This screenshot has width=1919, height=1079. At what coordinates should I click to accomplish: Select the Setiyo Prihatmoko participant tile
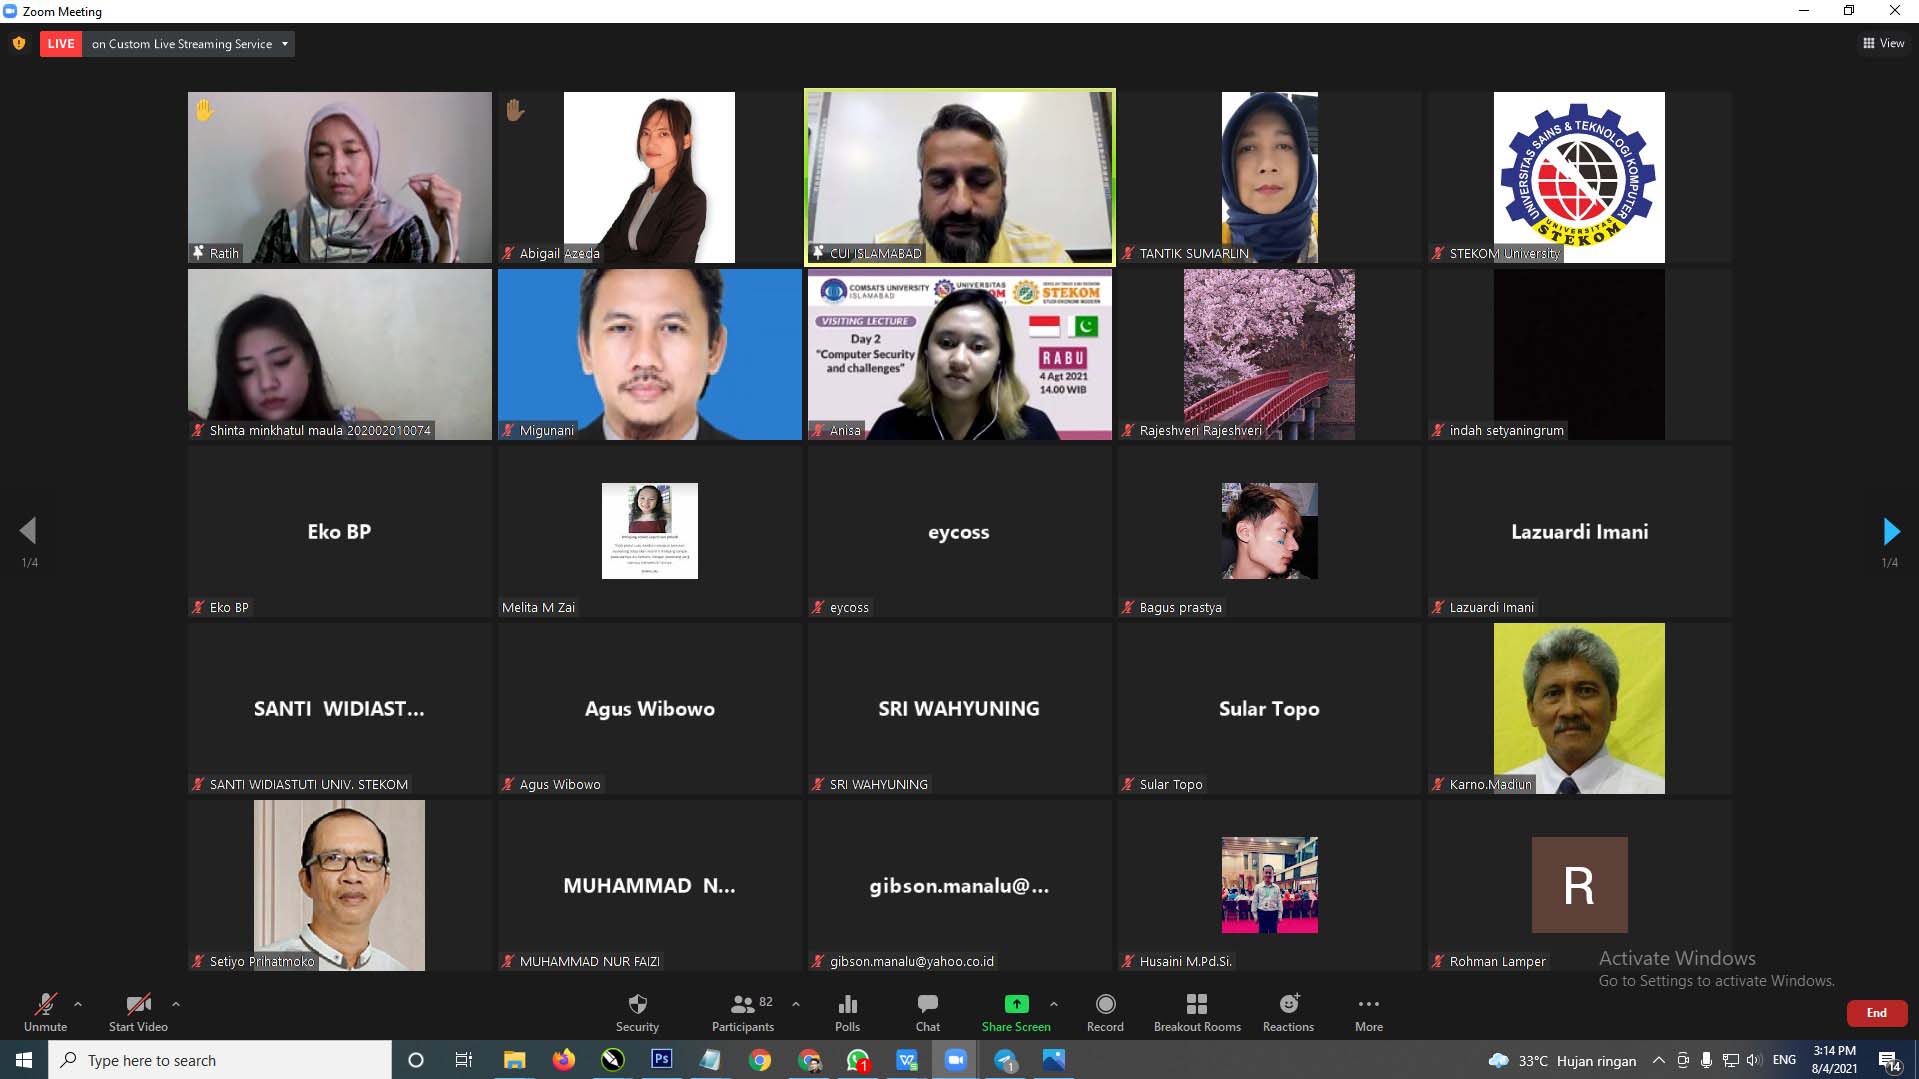340,885
